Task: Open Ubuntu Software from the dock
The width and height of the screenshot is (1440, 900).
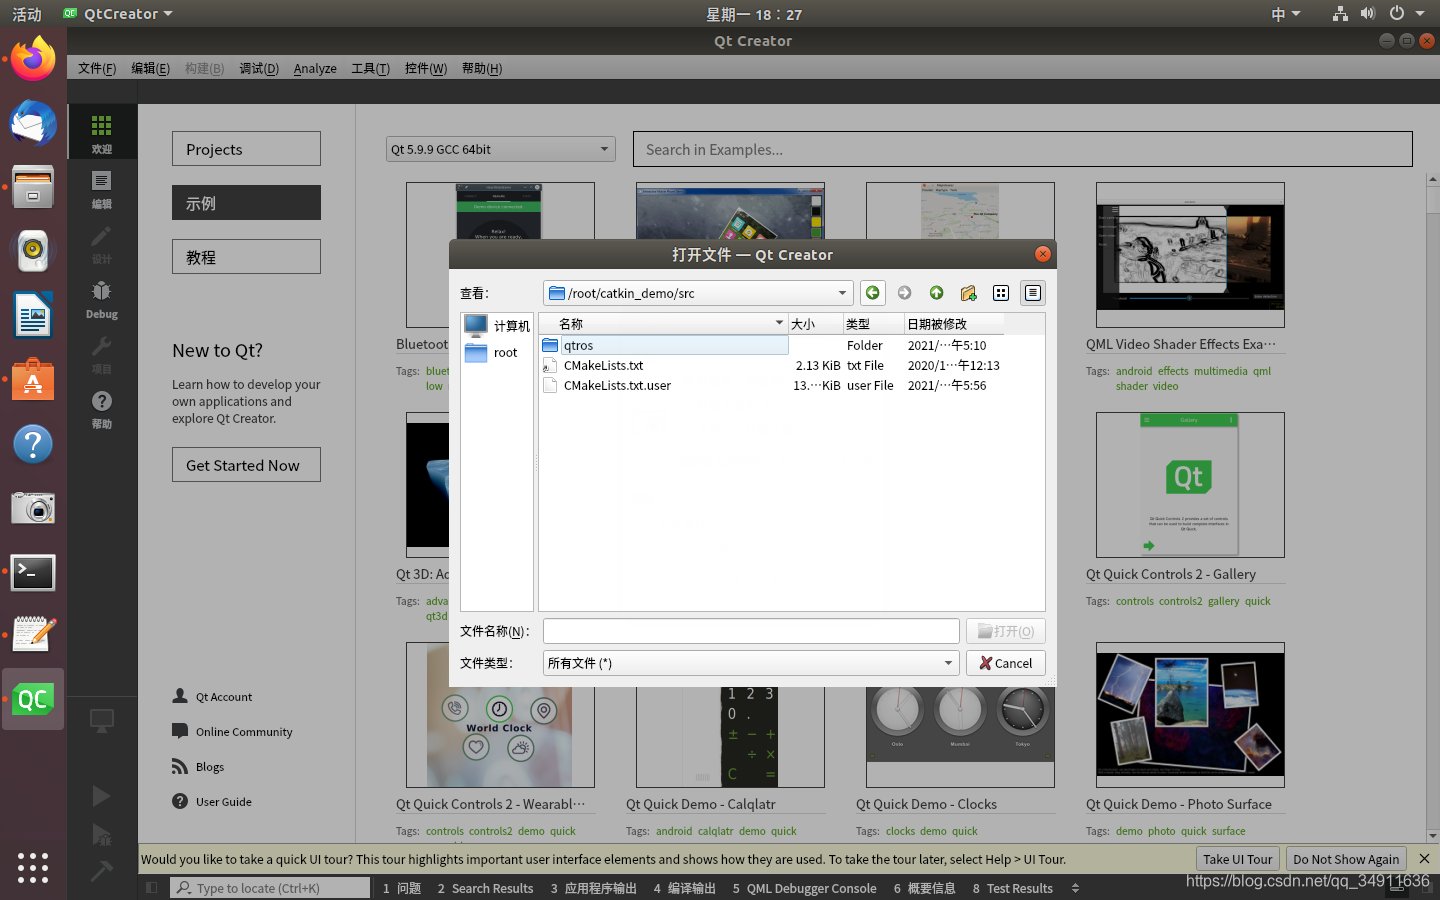Action: [33, 380]
